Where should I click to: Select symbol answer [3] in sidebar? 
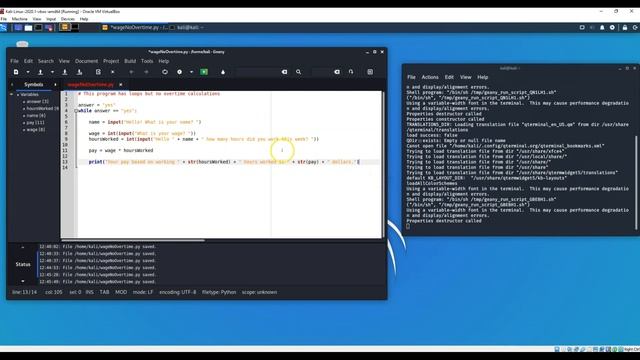coord(37,101)
